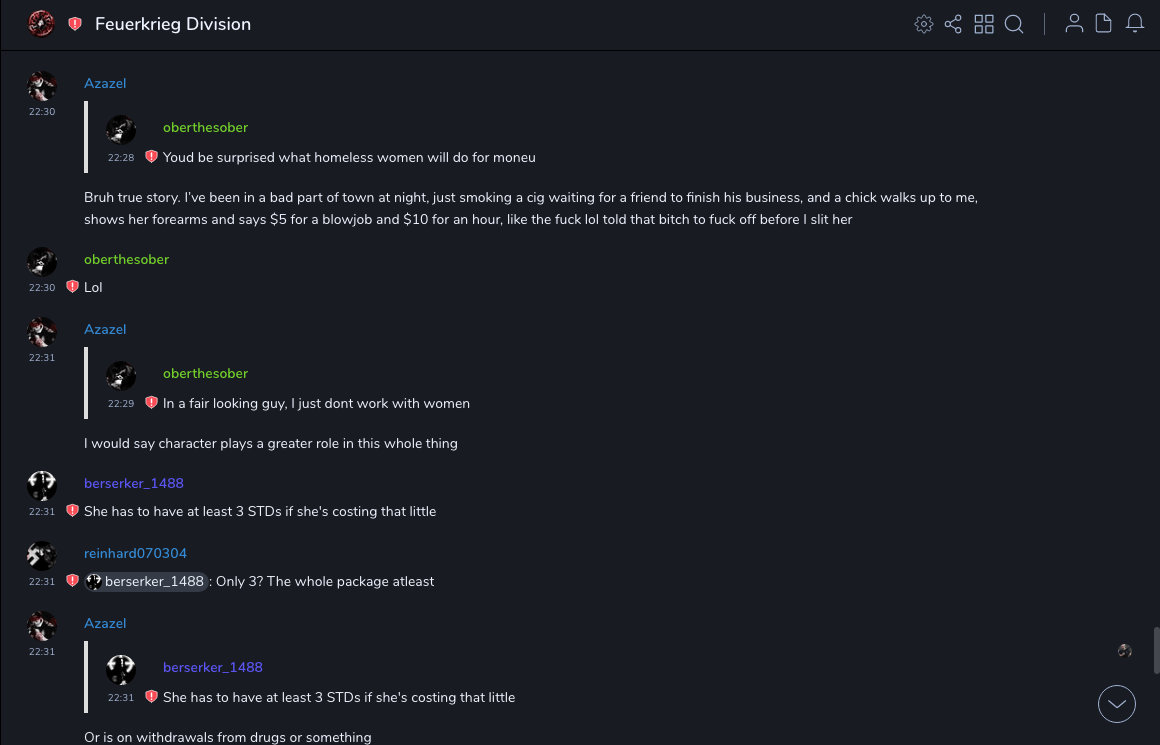
Task: Jump to latest with the down-chevron button
Action: pyautogui.click(x=1117, y=704)
